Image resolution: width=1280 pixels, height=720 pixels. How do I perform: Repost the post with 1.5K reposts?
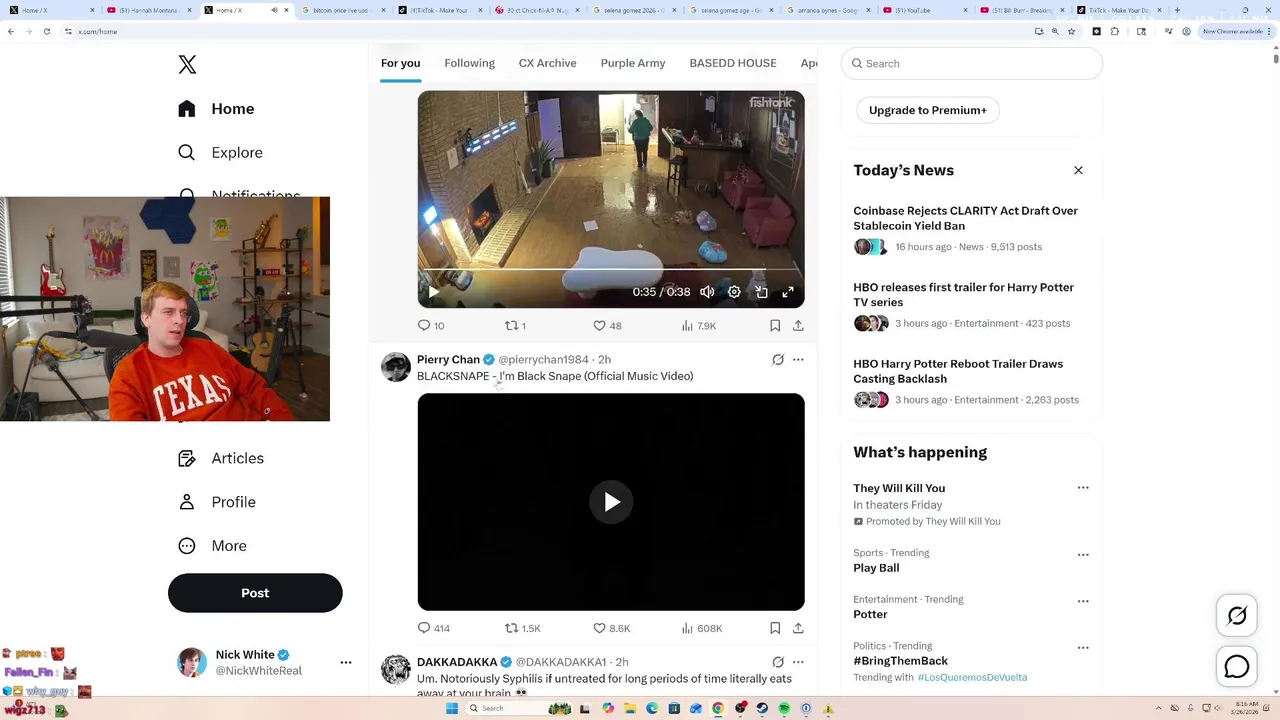(x=522, y=628)
